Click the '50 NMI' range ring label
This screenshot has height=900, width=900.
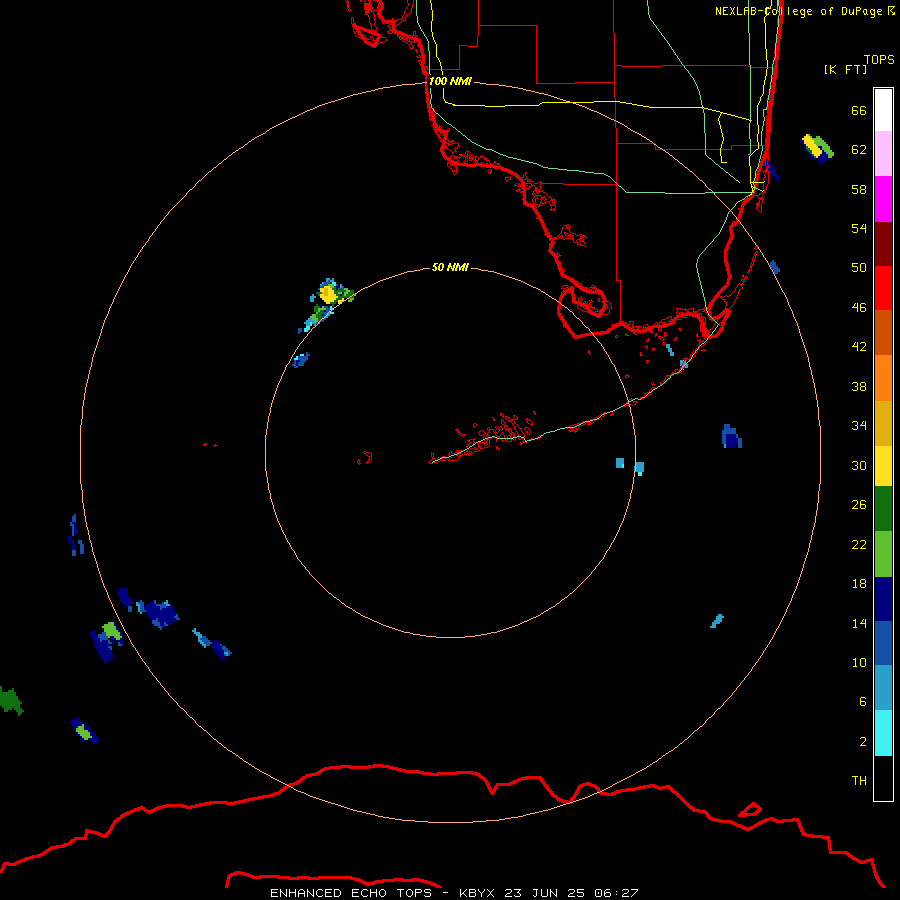pyautogui.click(x=450, y=267)
